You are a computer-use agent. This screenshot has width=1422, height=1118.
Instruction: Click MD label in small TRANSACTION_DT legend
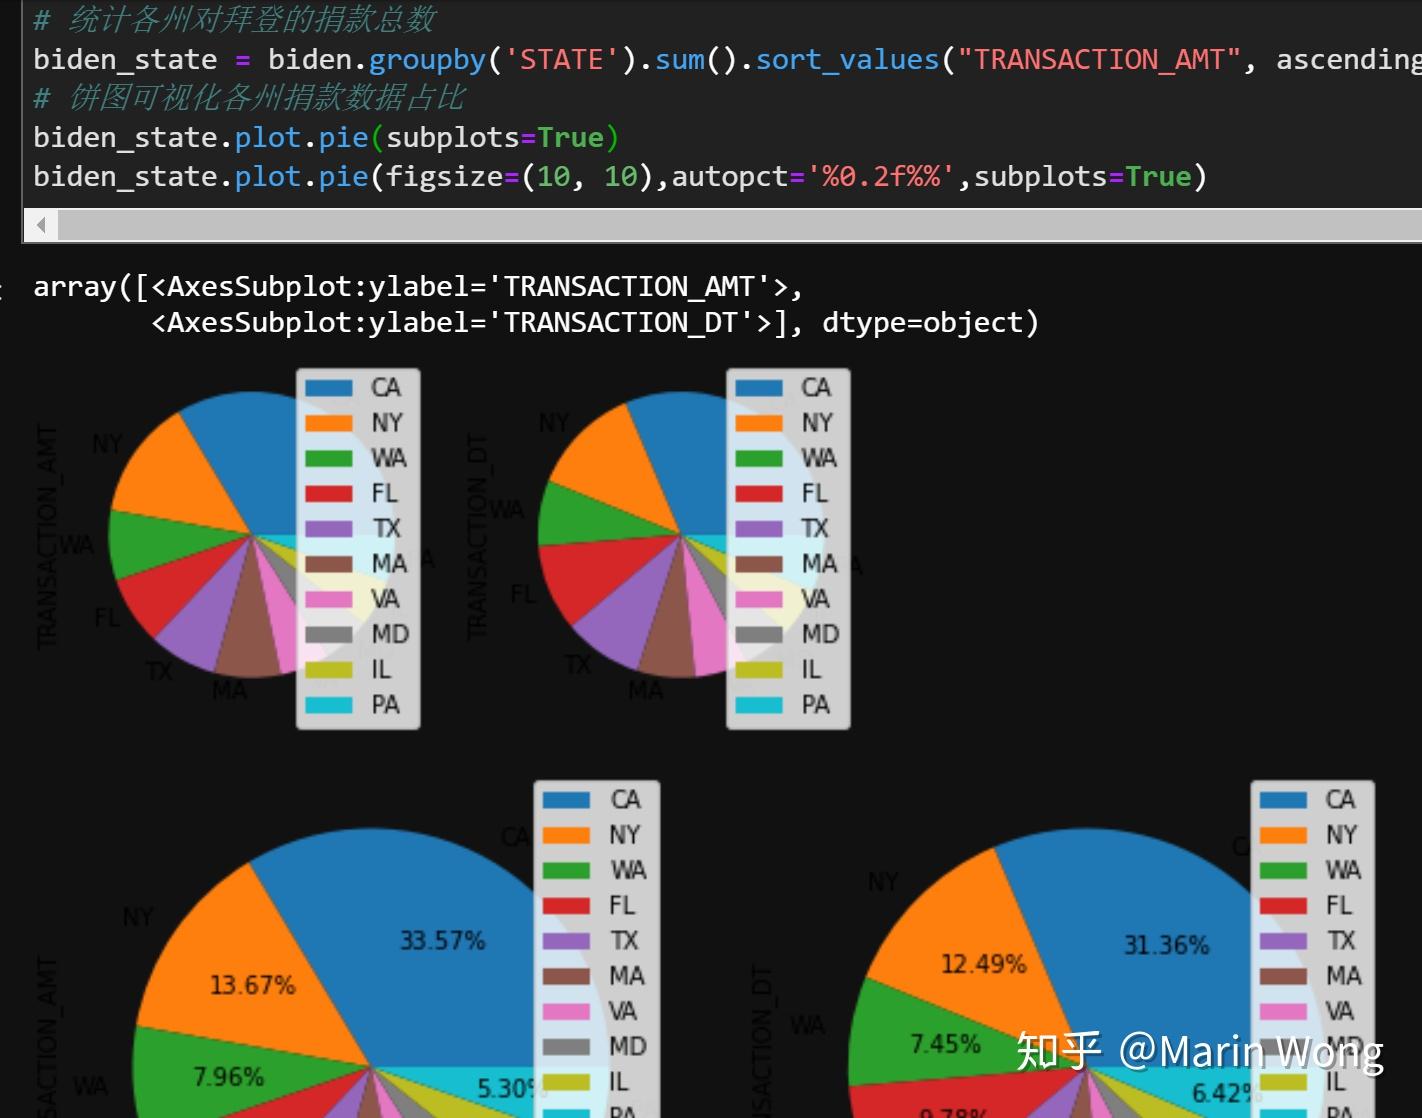pos(820,634)
